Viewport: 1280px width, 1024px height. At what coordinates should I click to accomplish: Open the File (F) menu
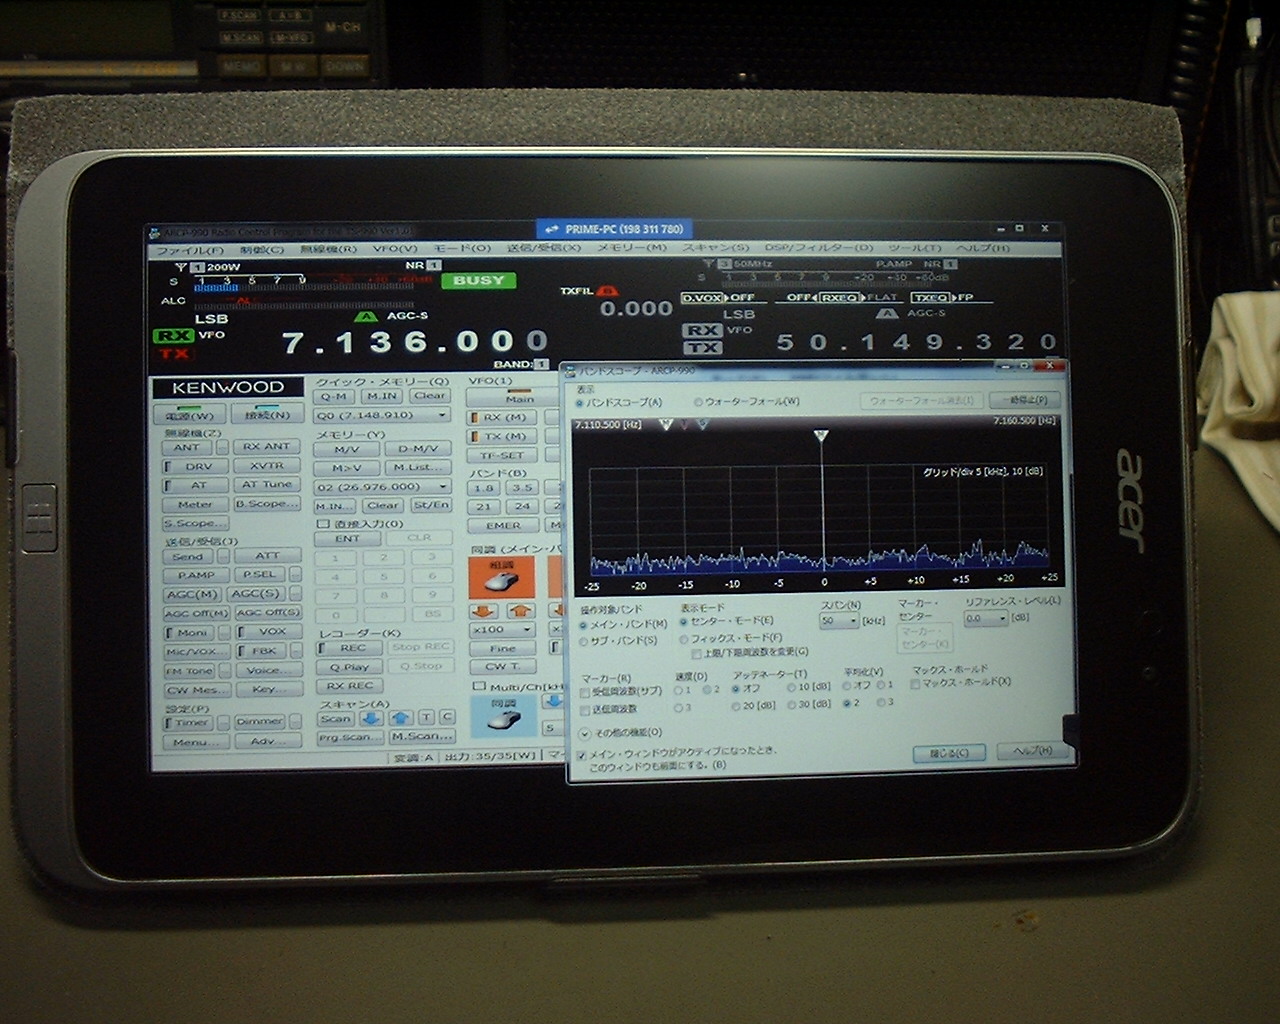pos(190,250)
